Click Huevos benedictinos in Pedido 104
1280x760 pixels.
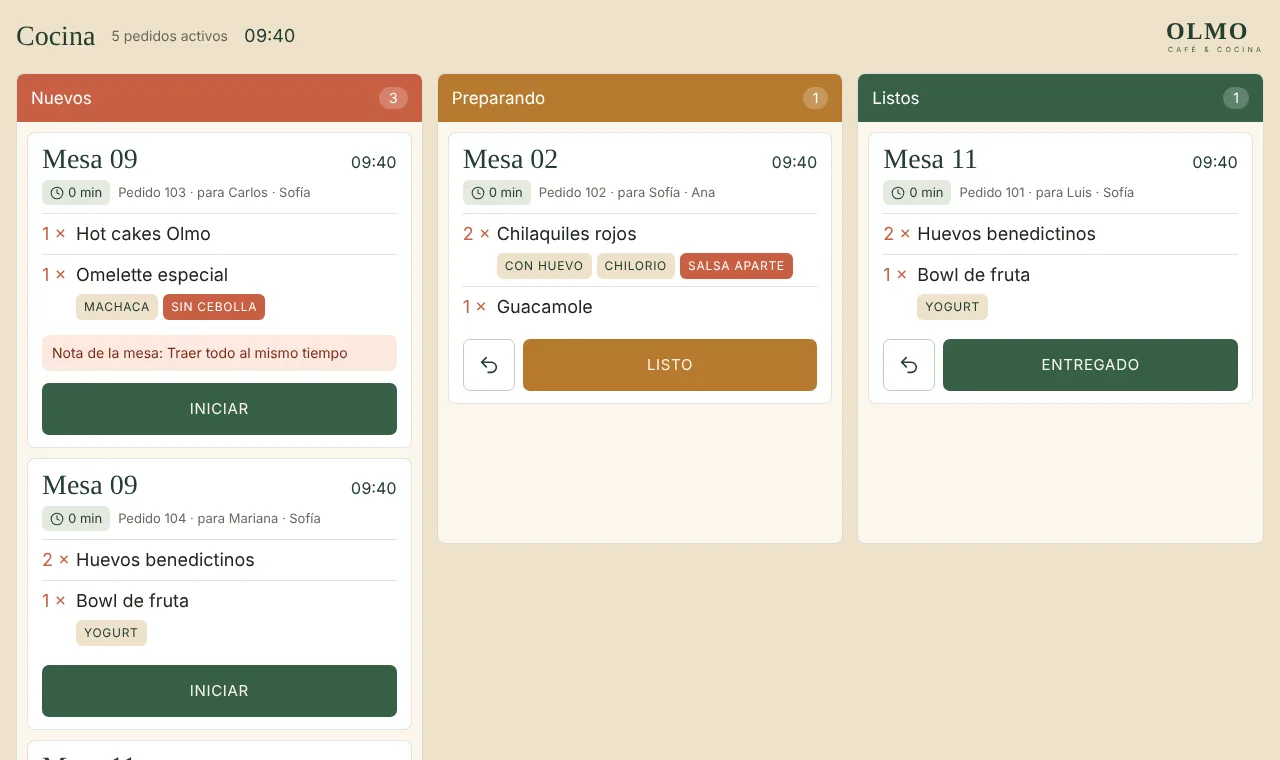(165, 560)
